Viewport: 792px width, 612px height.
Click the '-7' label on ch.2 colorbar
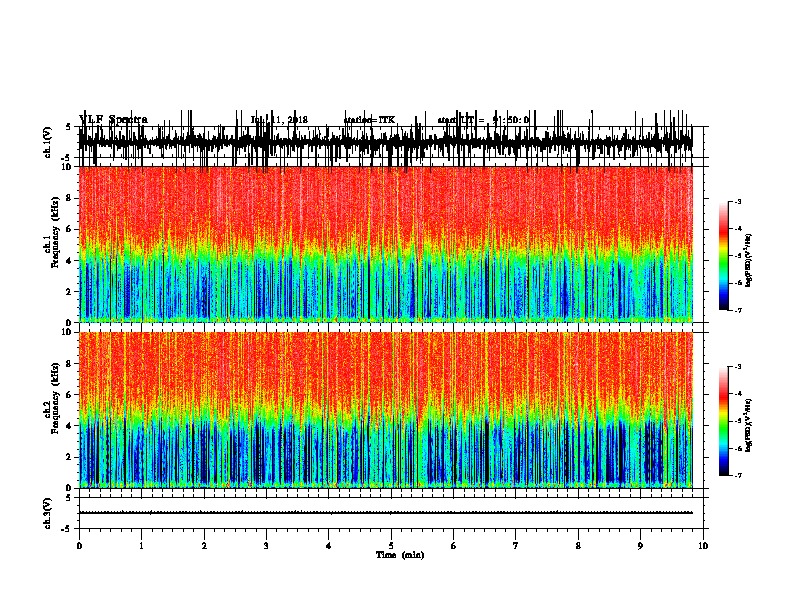tap(737, 476)
